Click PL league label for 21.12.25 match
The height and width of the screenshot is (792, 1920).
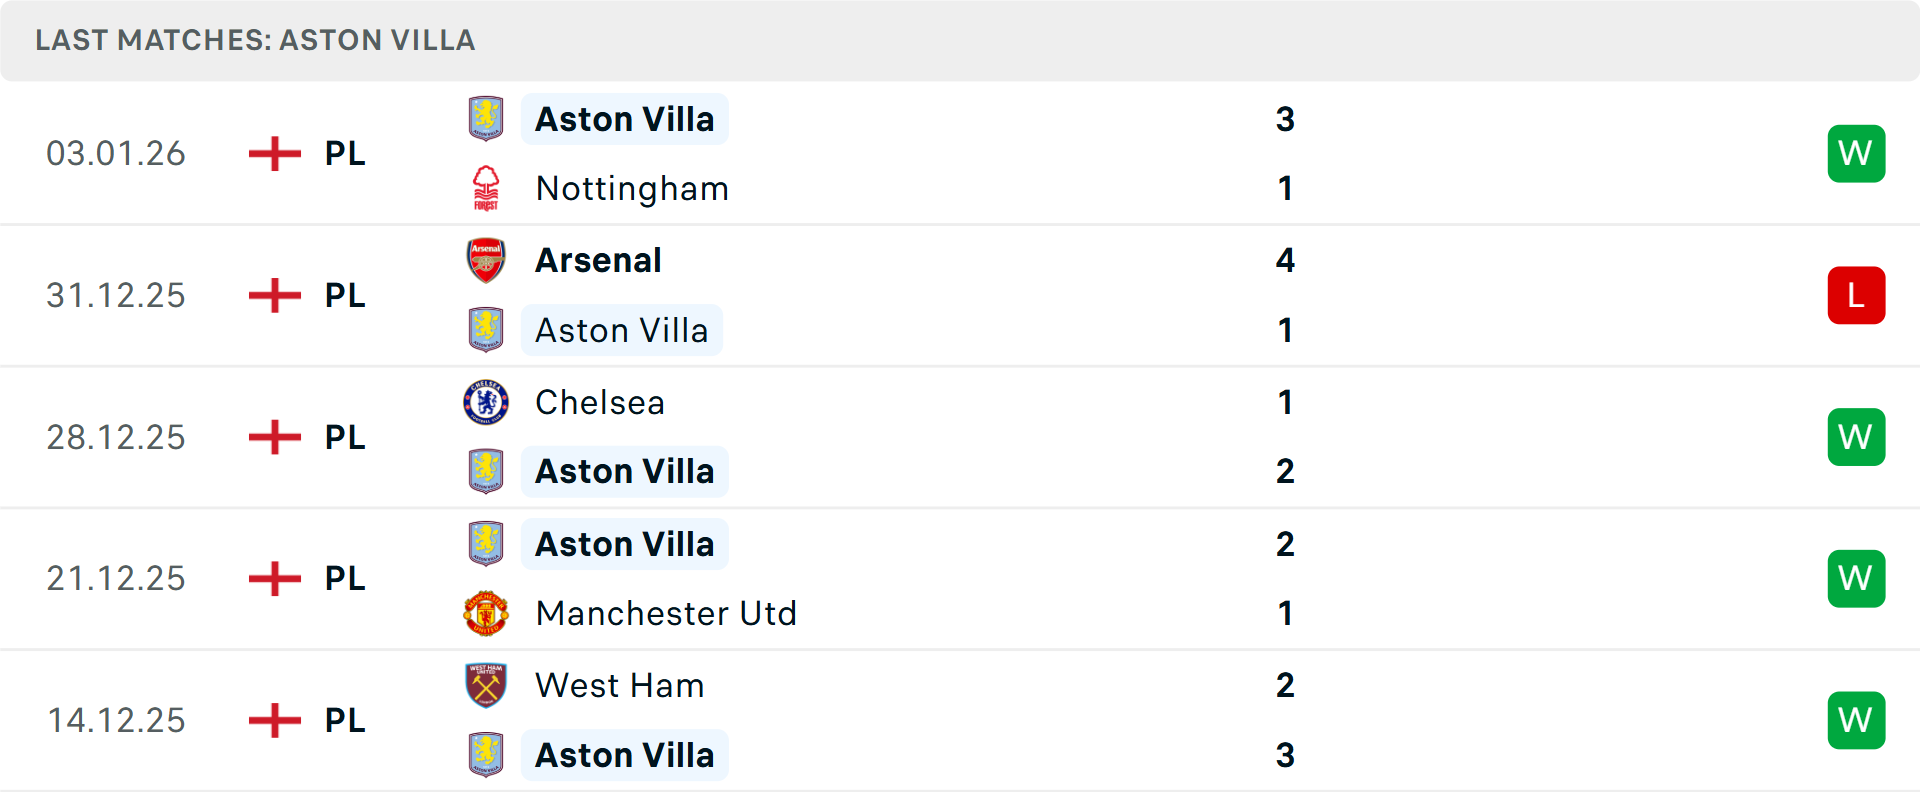(345, 578)
